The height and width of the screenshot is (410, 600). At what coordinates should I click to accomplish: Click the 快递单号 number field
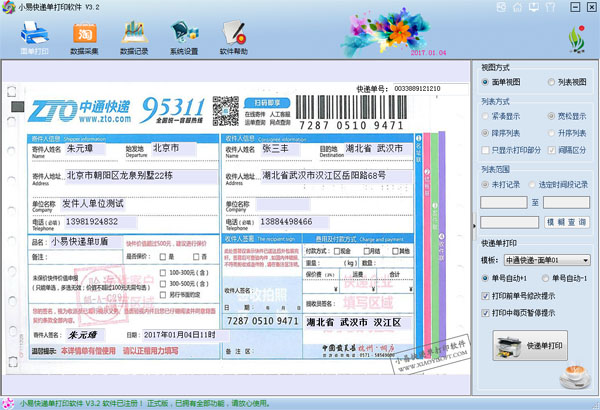point(430,89)
